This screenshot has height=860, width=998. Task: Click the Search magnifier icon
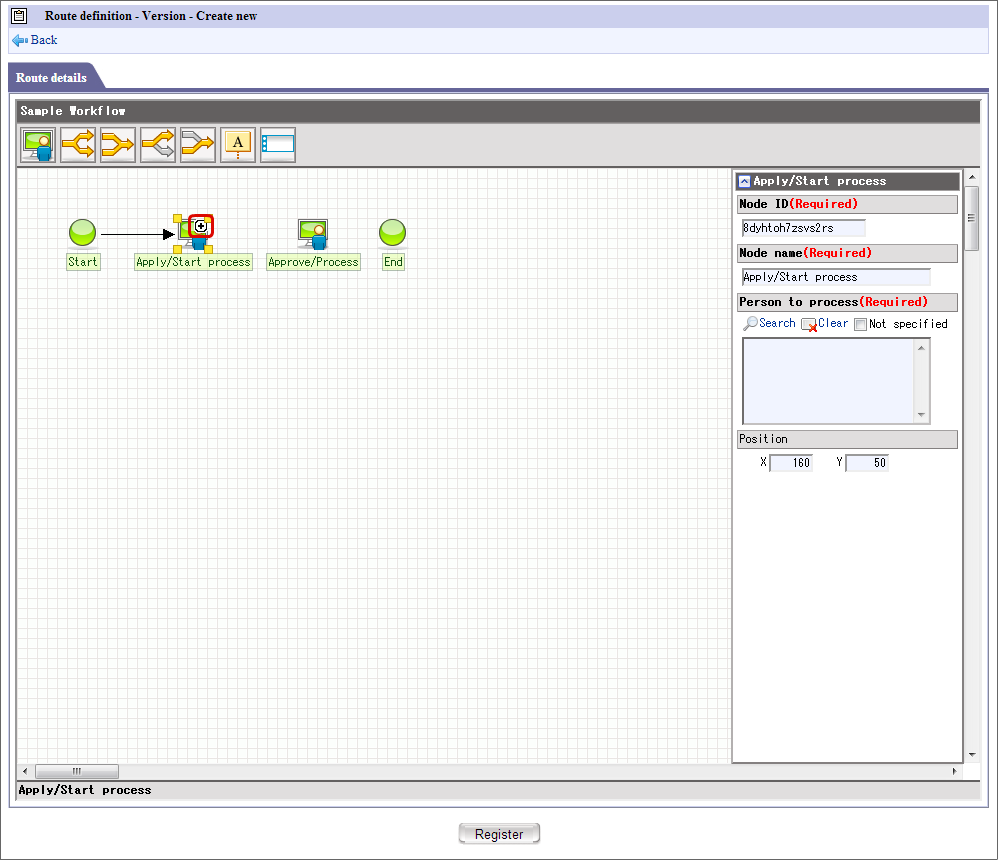[x=750, y=323]
